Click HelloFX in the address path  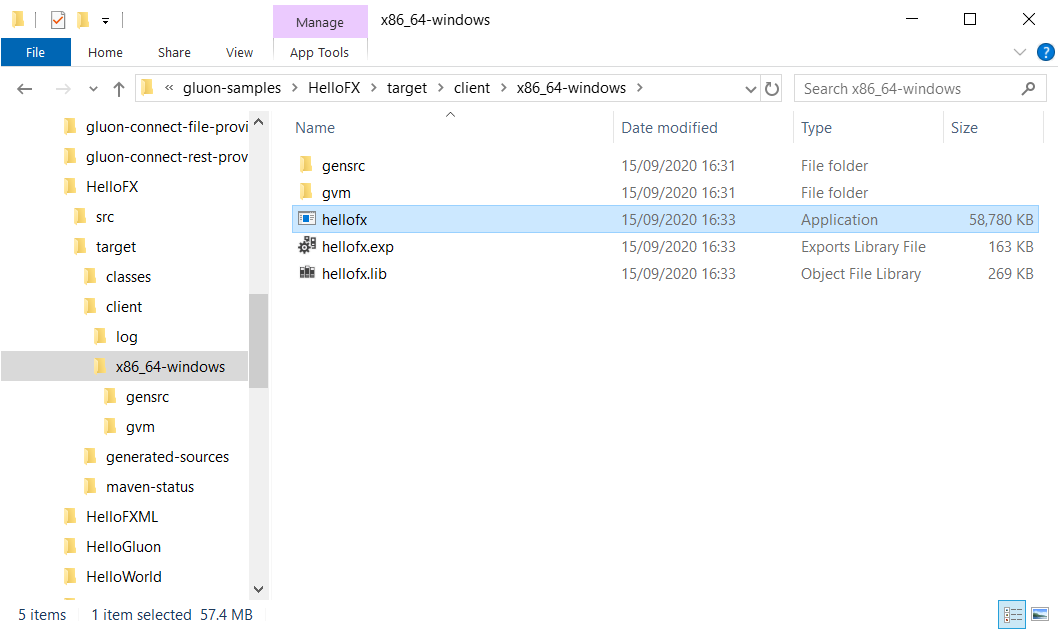[334, 88]
